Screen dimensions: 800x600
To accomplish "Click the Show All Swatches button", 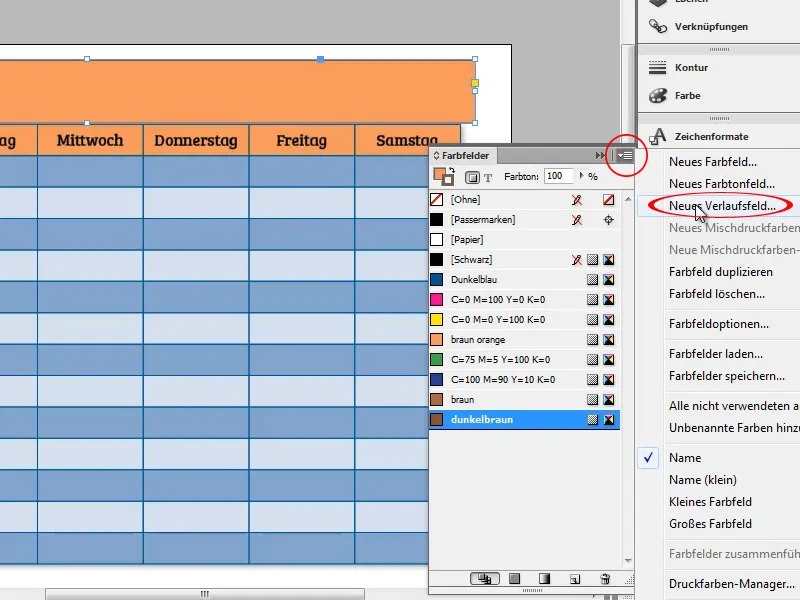I will pyautogui.click(x=485, y=578).
